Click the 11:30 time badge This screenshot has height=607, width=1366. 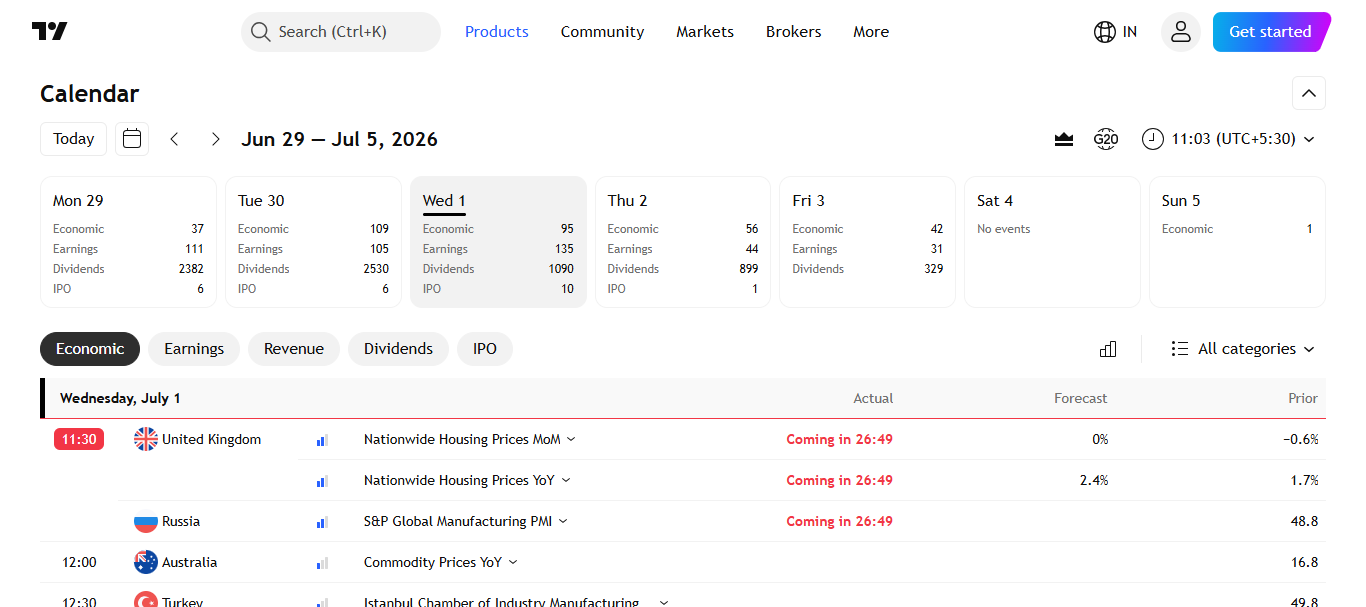click(79, 439)
